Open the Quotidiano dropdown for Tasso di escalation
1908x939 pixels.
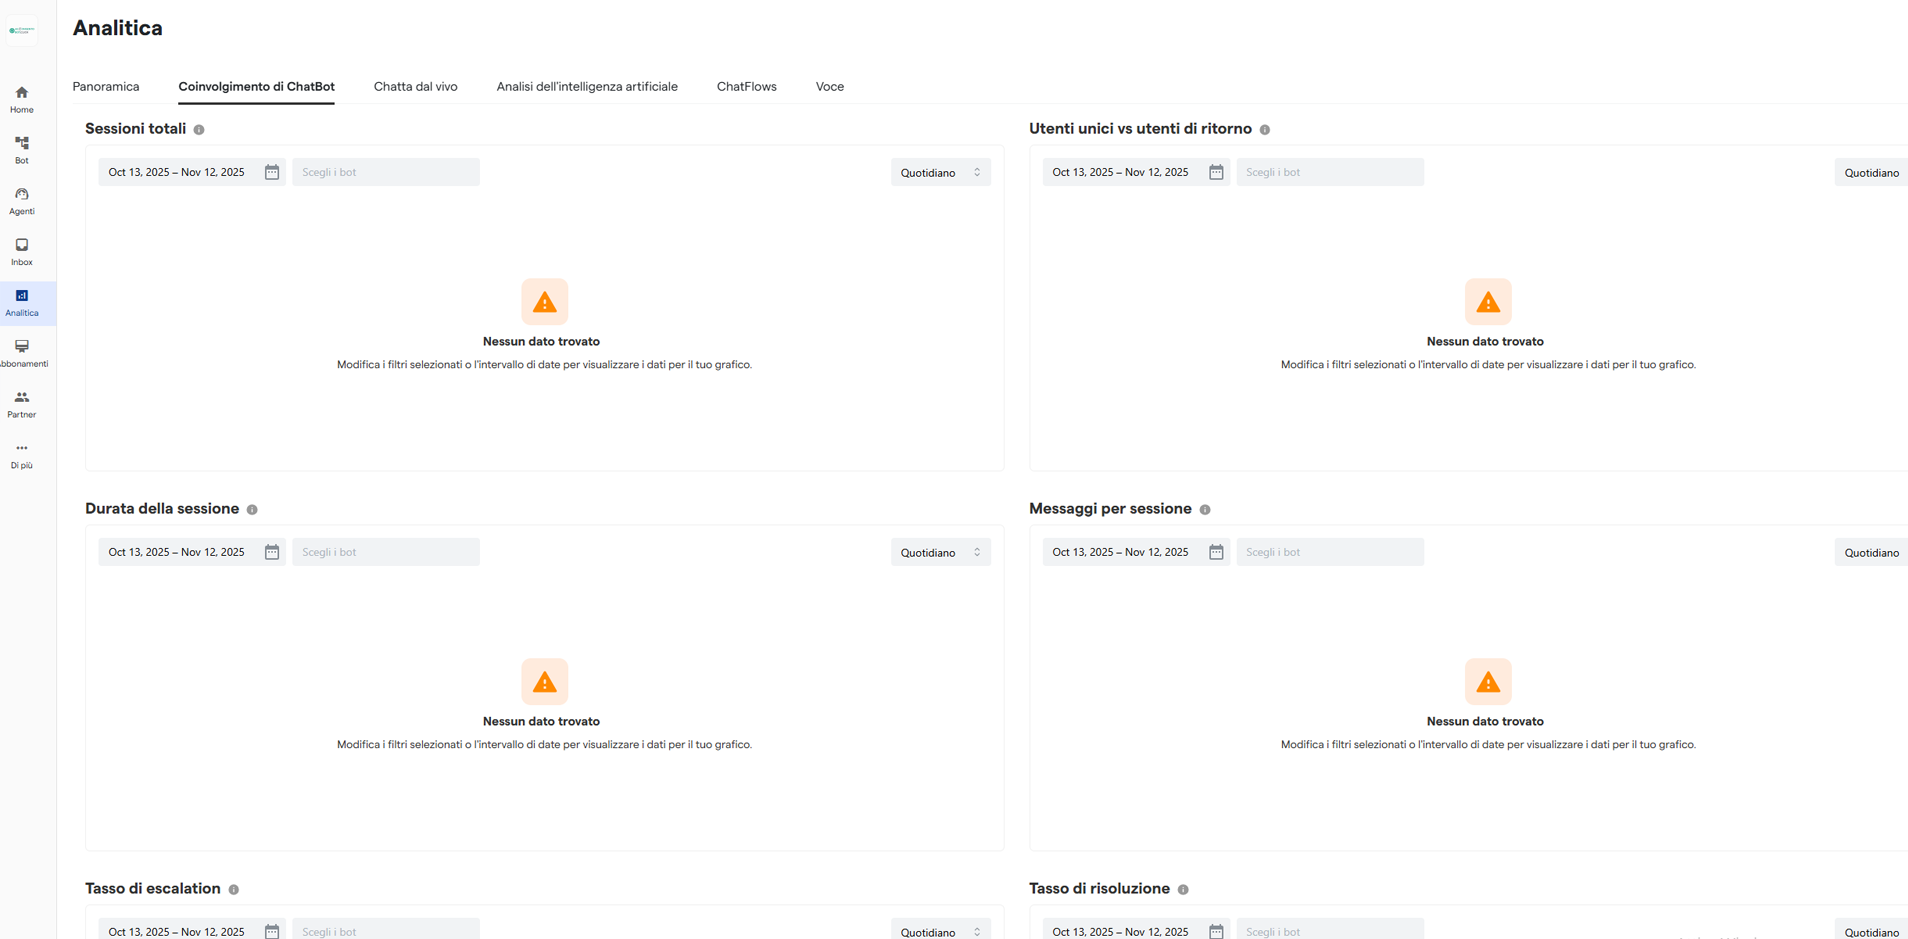click(938, 931)
